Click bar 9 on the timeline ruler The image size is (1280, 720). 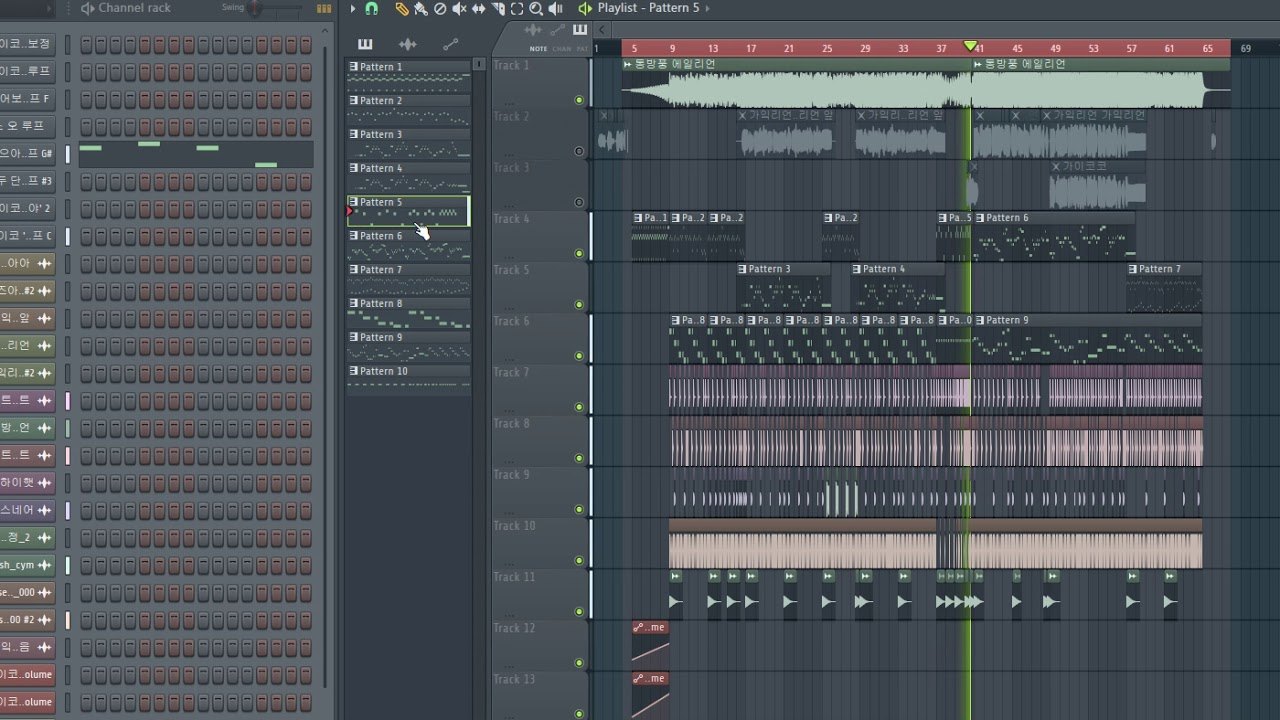[x=672, y=48]
